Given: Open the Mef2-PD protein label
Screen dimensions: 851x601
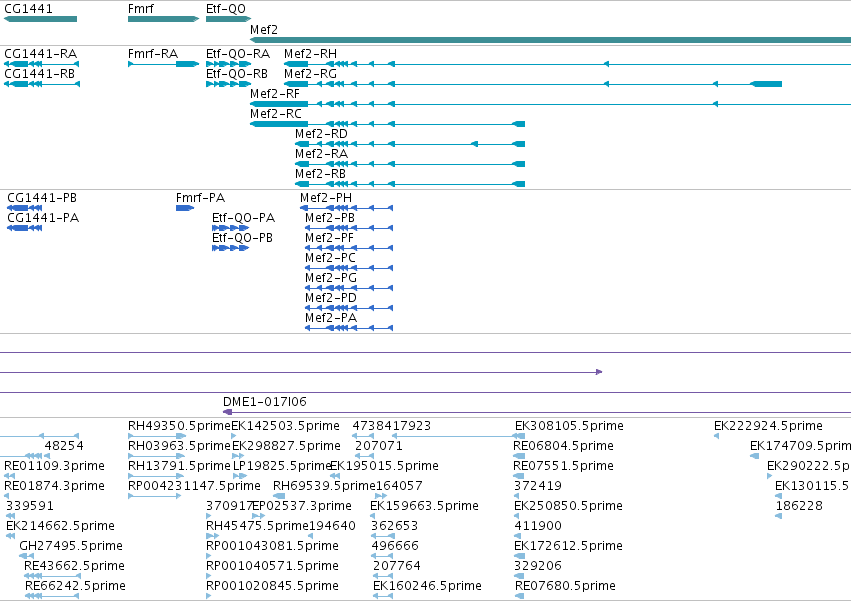Looking at the screenshot, I should tap(331, 298).
